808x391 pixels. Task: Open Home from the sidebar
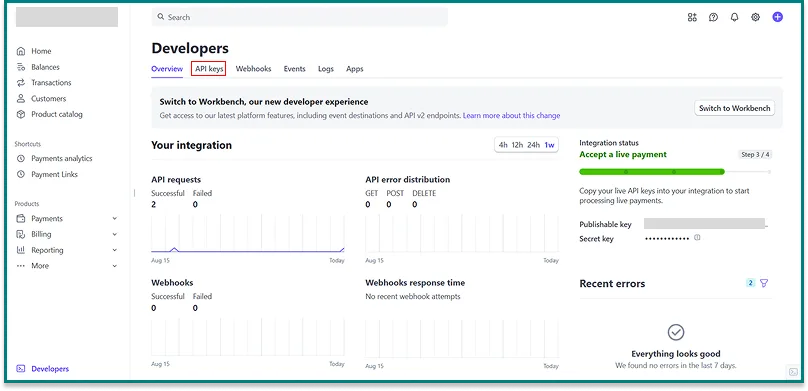click(41, 51)
